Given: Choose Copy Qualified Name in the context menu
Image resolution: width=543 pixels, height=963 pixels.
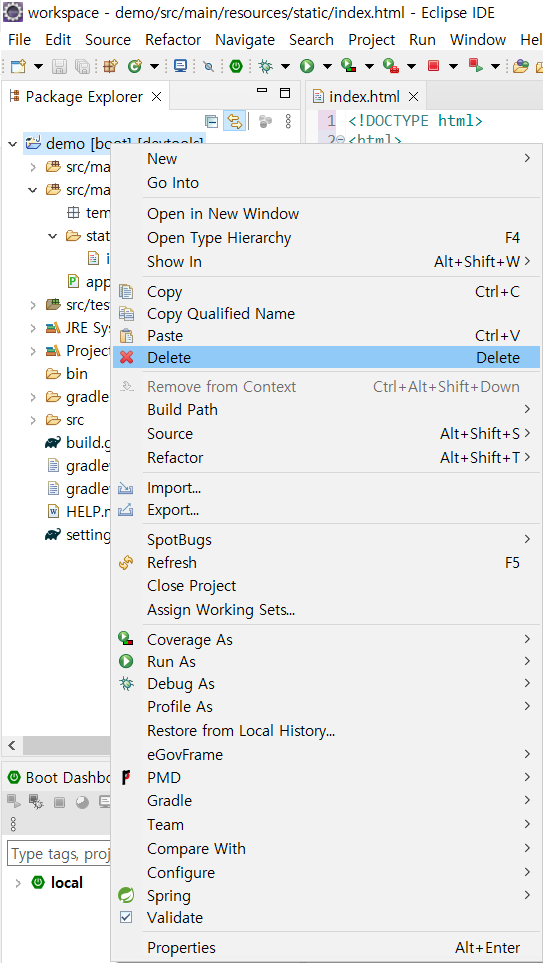Looking at the screenshot, I should coord(326,314).
